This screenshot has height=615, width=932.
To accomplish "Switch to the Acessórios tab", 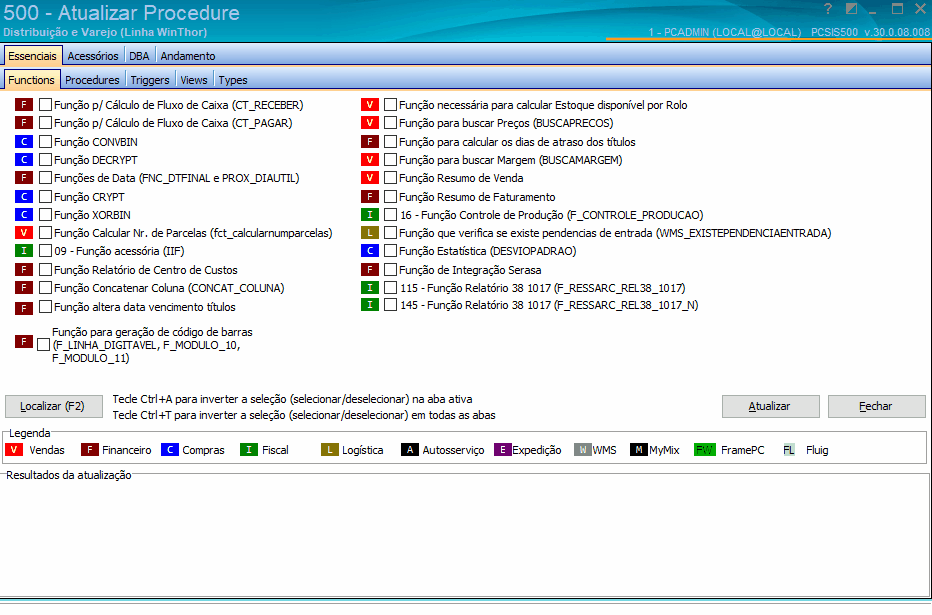I will click(x=93, y=56).
